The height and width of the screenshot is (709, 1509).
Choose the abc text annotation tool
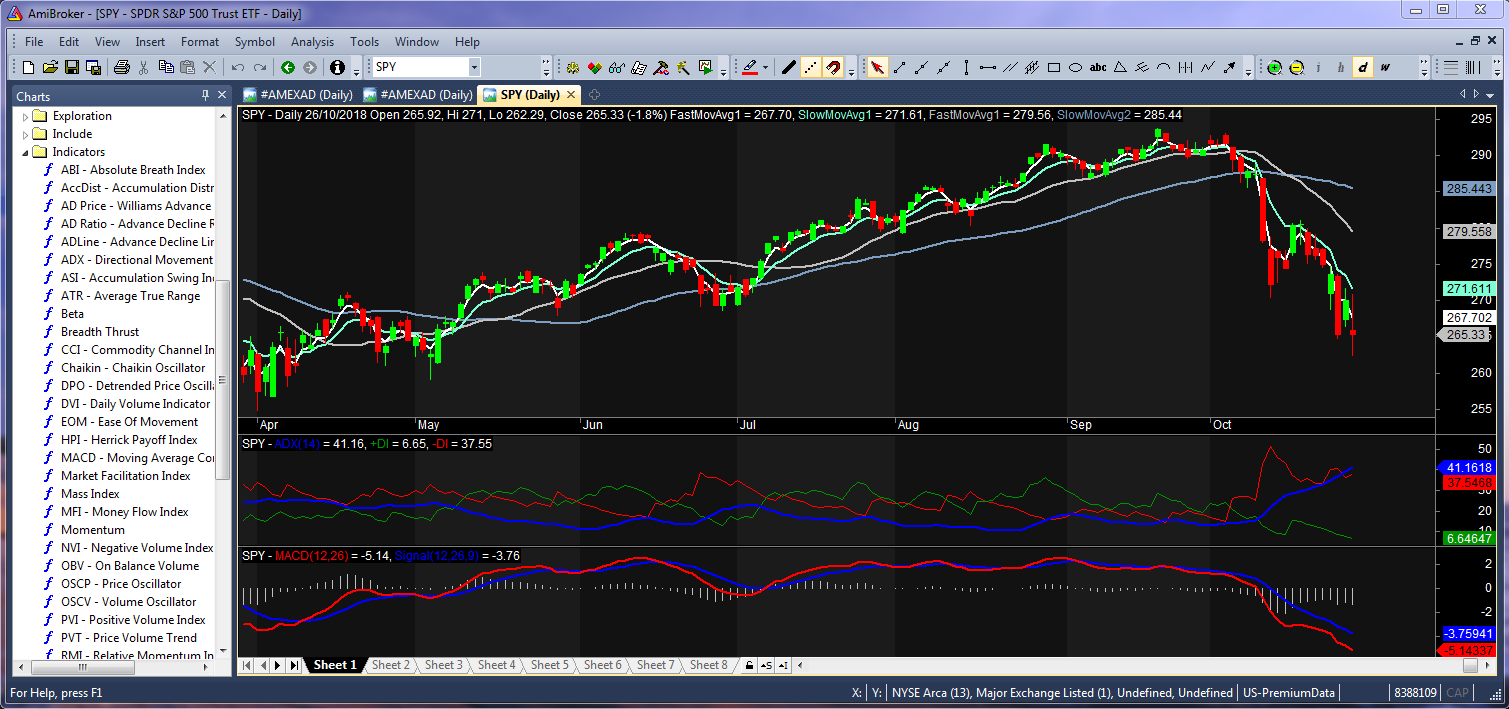[x=1098, y=68]
